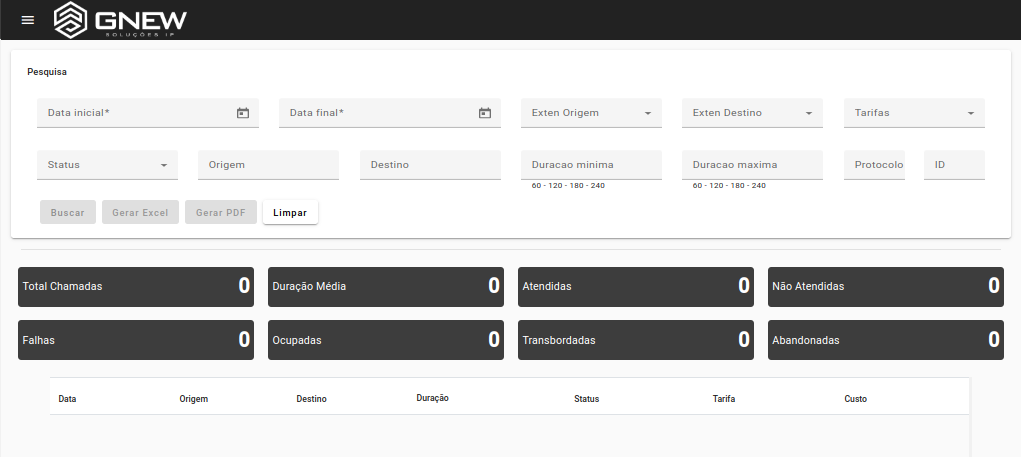The width and height of the screenshot is (1021, 457).
Task: Open the Status dropdown
Action: (107, 165)
